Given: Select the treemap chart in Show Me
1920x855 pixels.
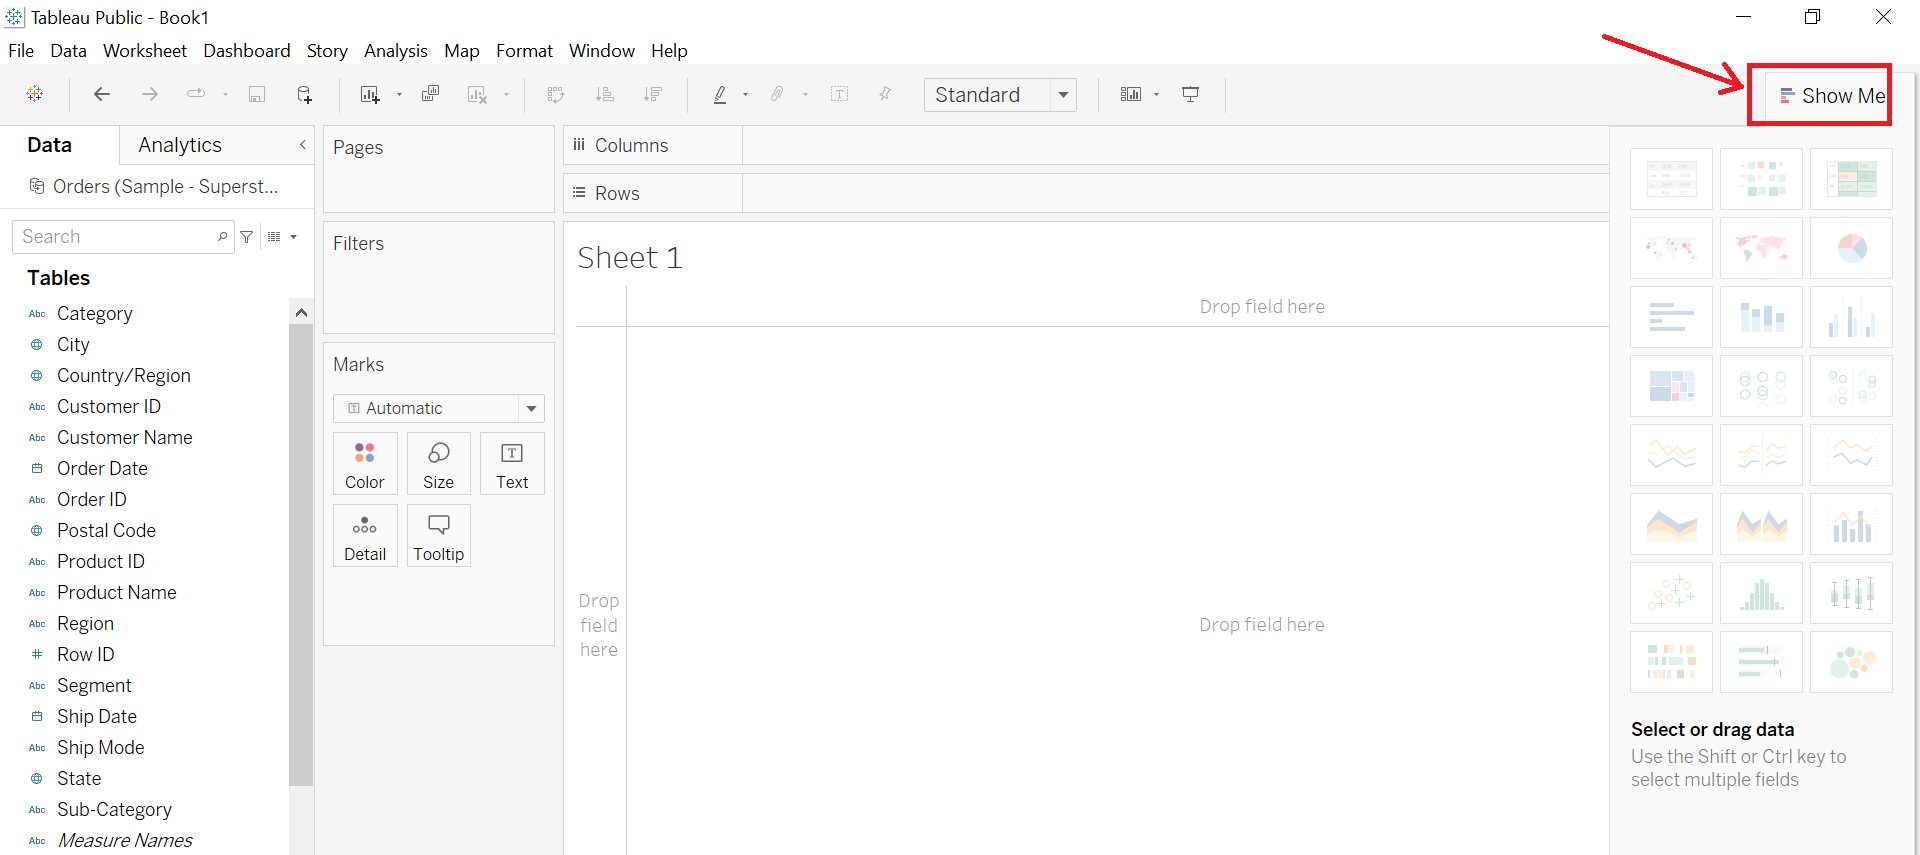Looking at the screenshot, I should click(x=1671, y=386).
